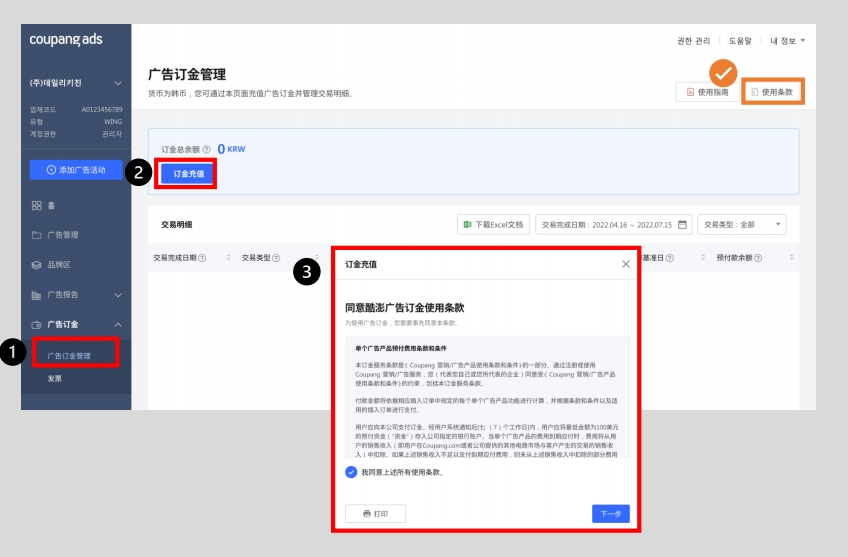Screen dimensions: 848x557
Task: Click the coupang ads logo
Action: click(65, 39)
